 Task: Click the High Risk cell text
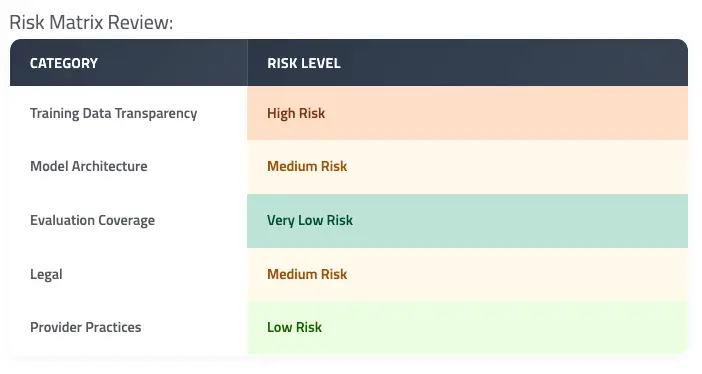click(x=296, y=113)
